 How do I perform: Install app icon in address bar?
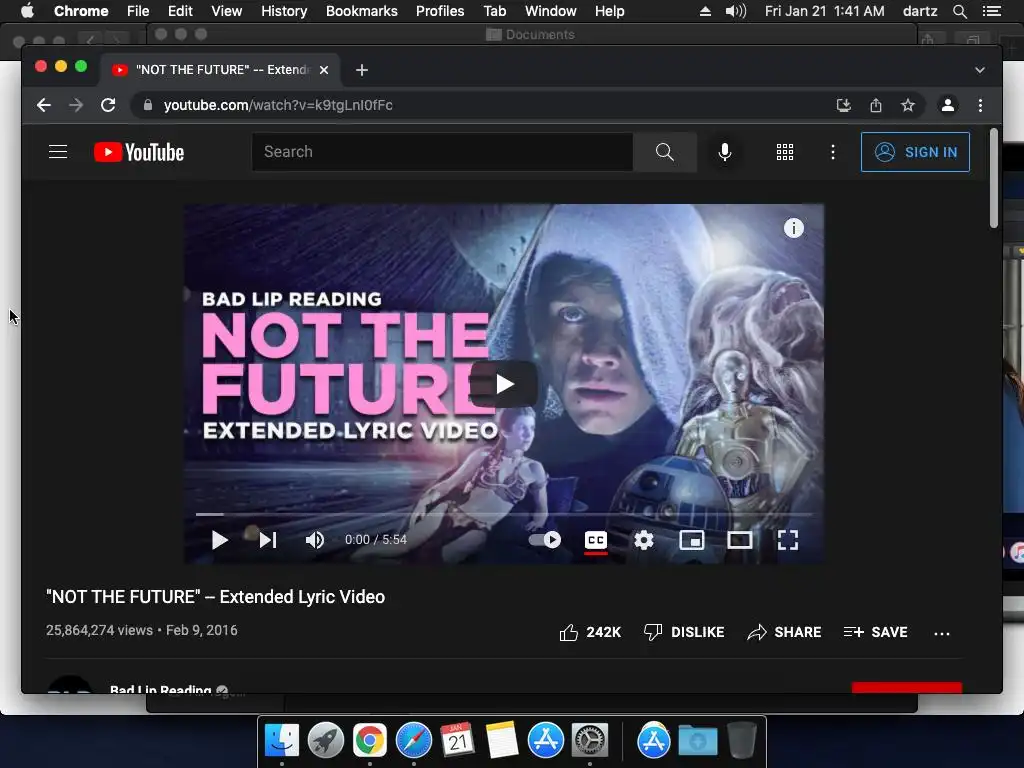click(x=844, y=105)
